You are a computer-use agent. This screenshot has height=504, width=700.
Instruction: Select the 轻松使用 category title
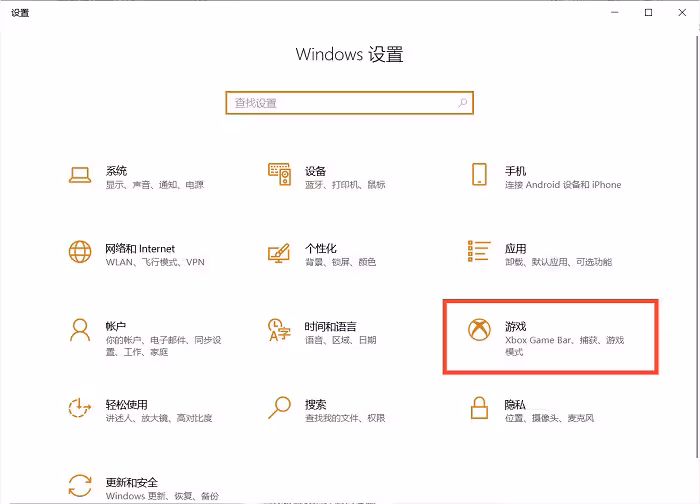click(126, 404)
